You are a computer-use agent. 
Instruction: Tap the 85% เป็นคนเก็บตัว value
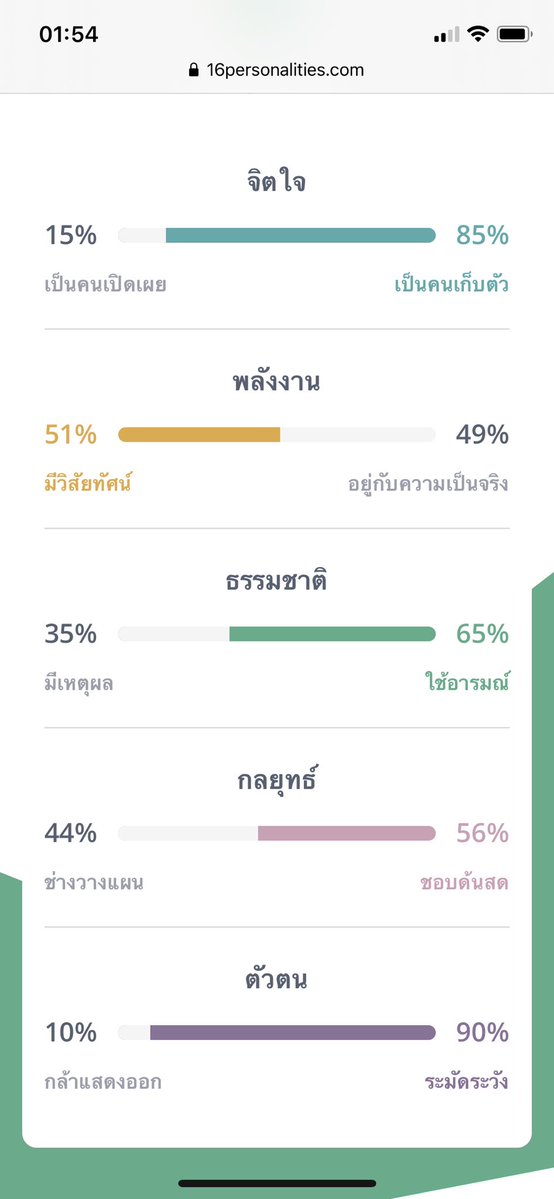[x=482, y=236]
